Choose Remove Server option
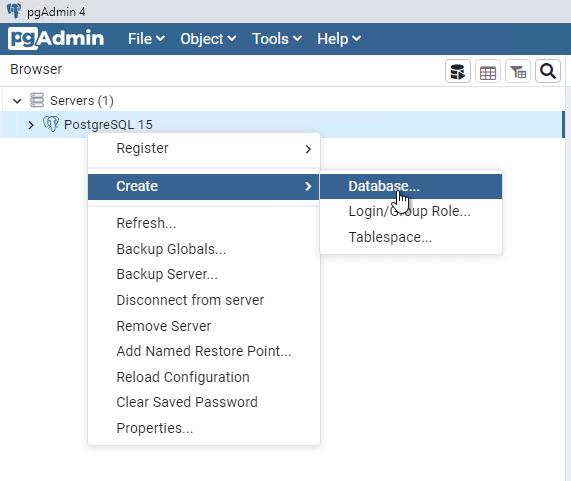The image size is (571, 481). point(204,326)
